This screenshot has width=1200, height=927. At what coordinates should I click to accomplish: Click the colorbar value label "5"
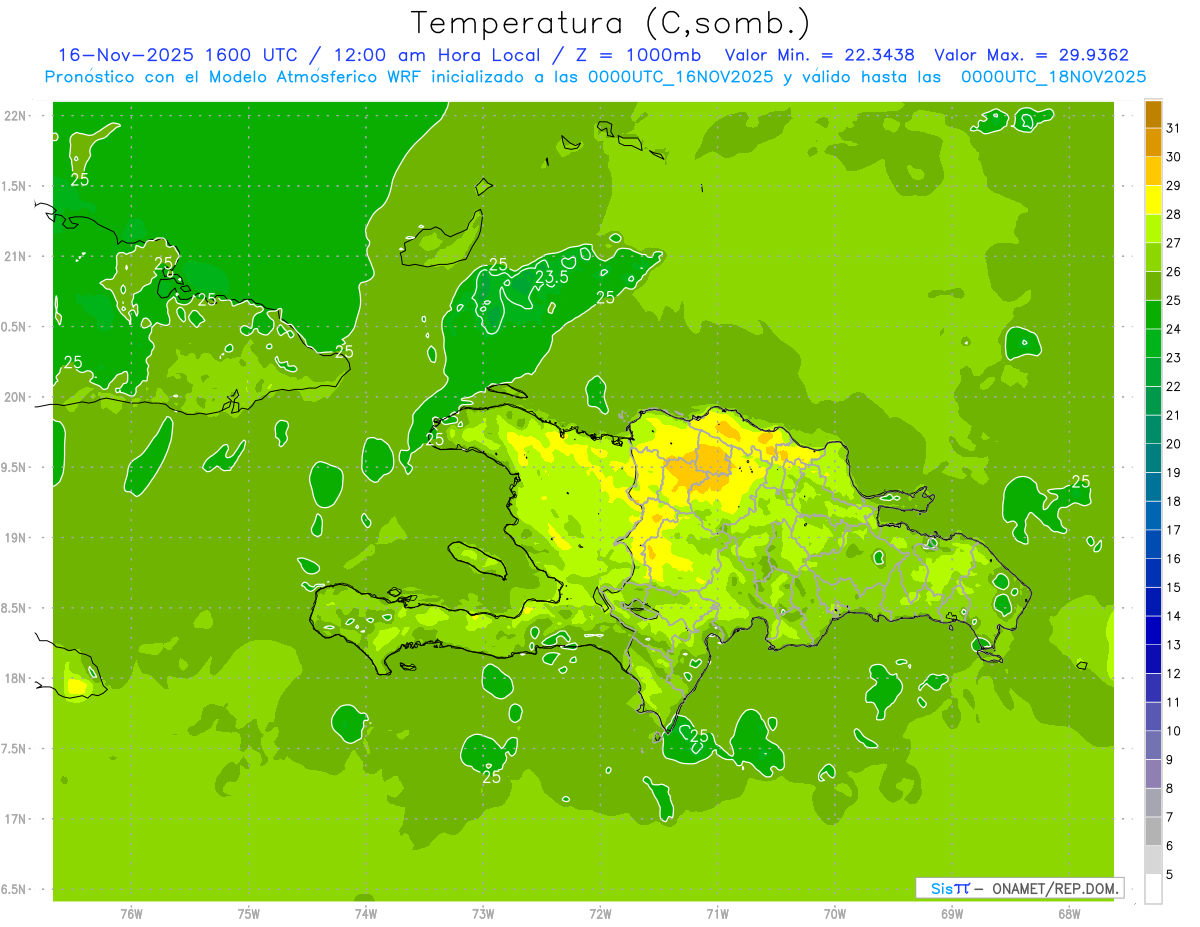point(1169,874)
